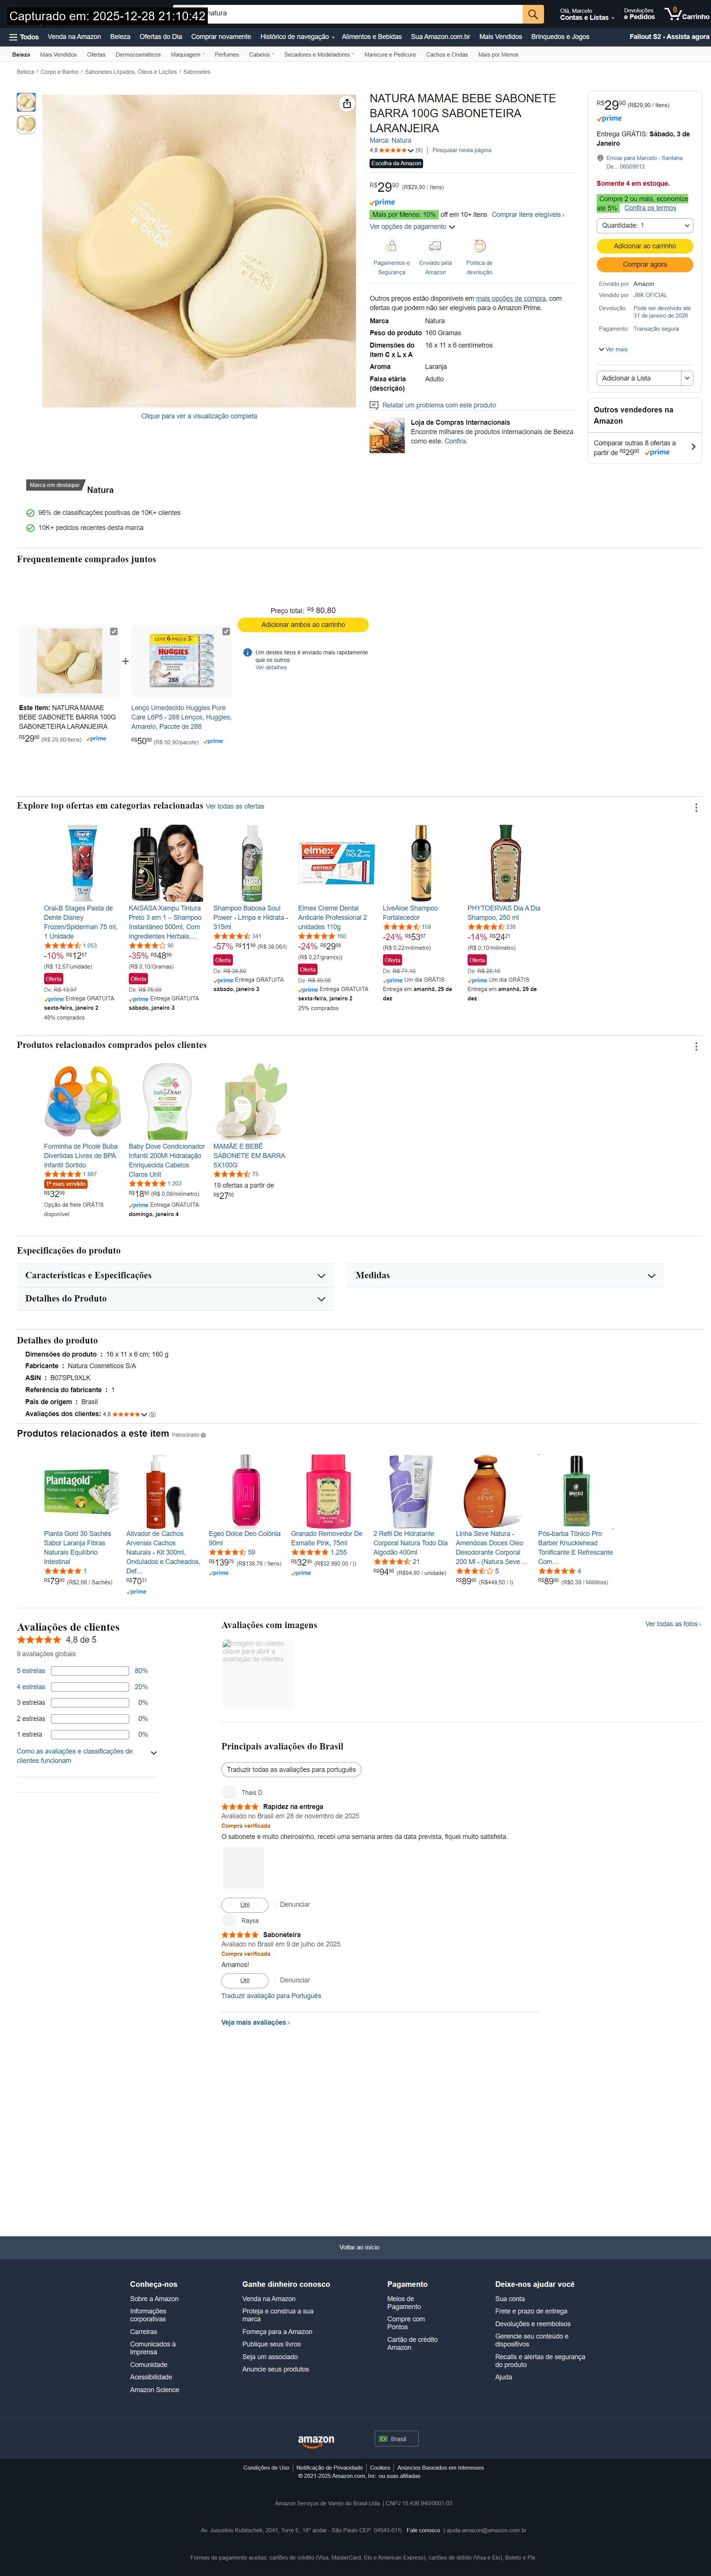Click the Enviado pela Amazon truck icon
Viewport: 711px width, 2576px height.
pyautogui.click(x=435, y=246)
